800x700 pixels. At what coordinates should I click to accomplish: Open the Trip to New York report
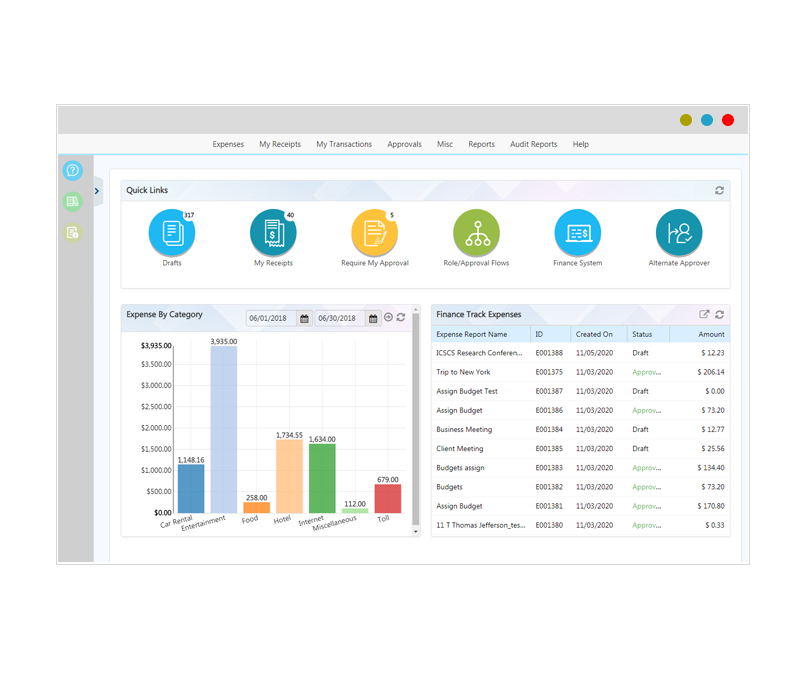(x=463, y=372)
